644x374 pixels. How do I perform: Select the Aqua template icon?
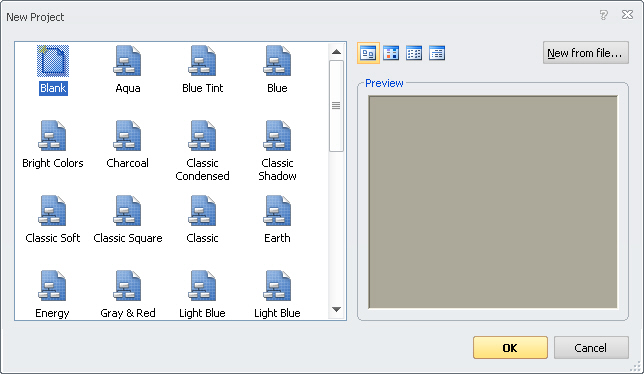tap(127, 61)
